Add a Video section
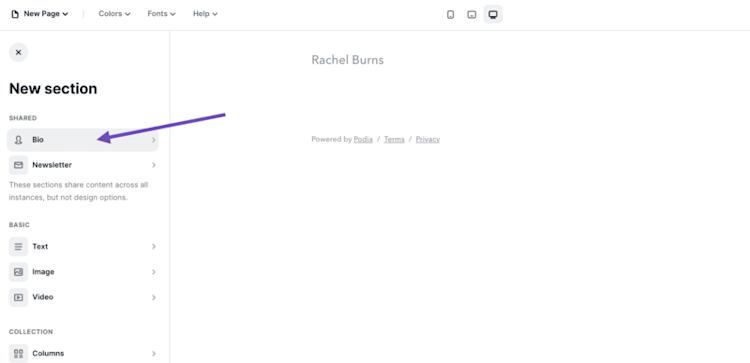 pos(83,297)
